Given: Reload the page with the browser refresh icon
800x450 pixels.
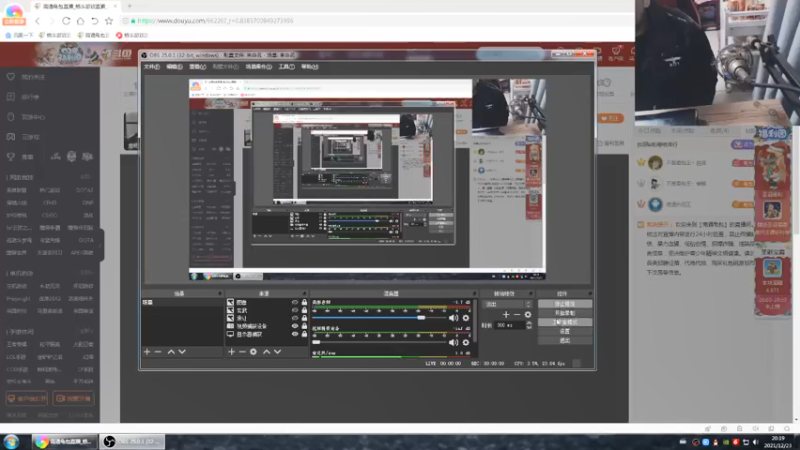Looking at the screenshot, I should coord(66,21).
